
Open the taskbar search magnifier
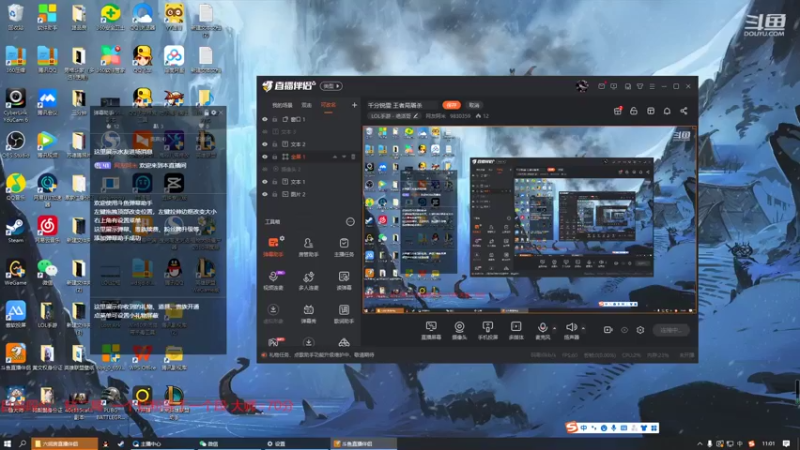coord(22,444)
